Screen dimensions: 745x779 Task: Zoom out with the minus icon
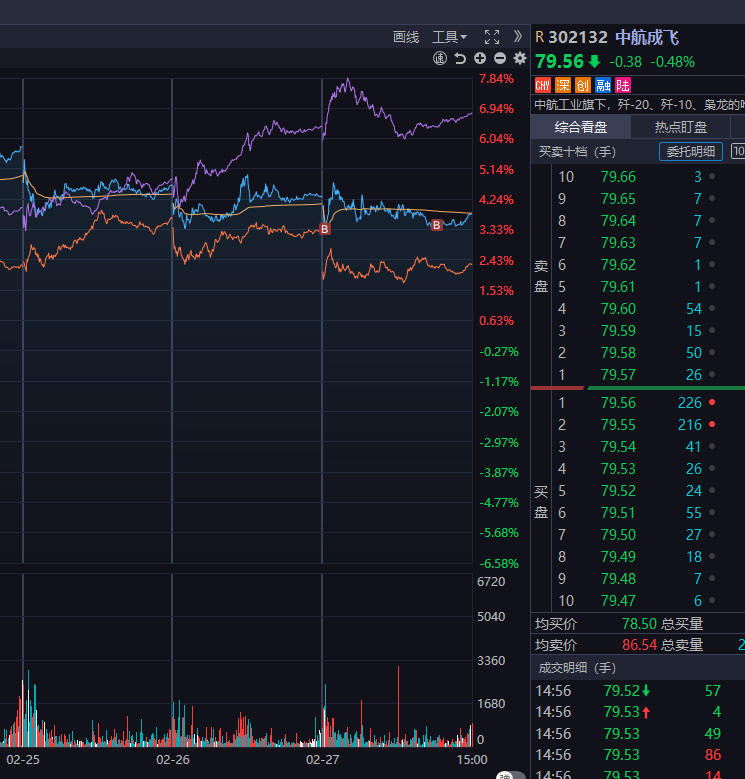(x=499, y=59)
